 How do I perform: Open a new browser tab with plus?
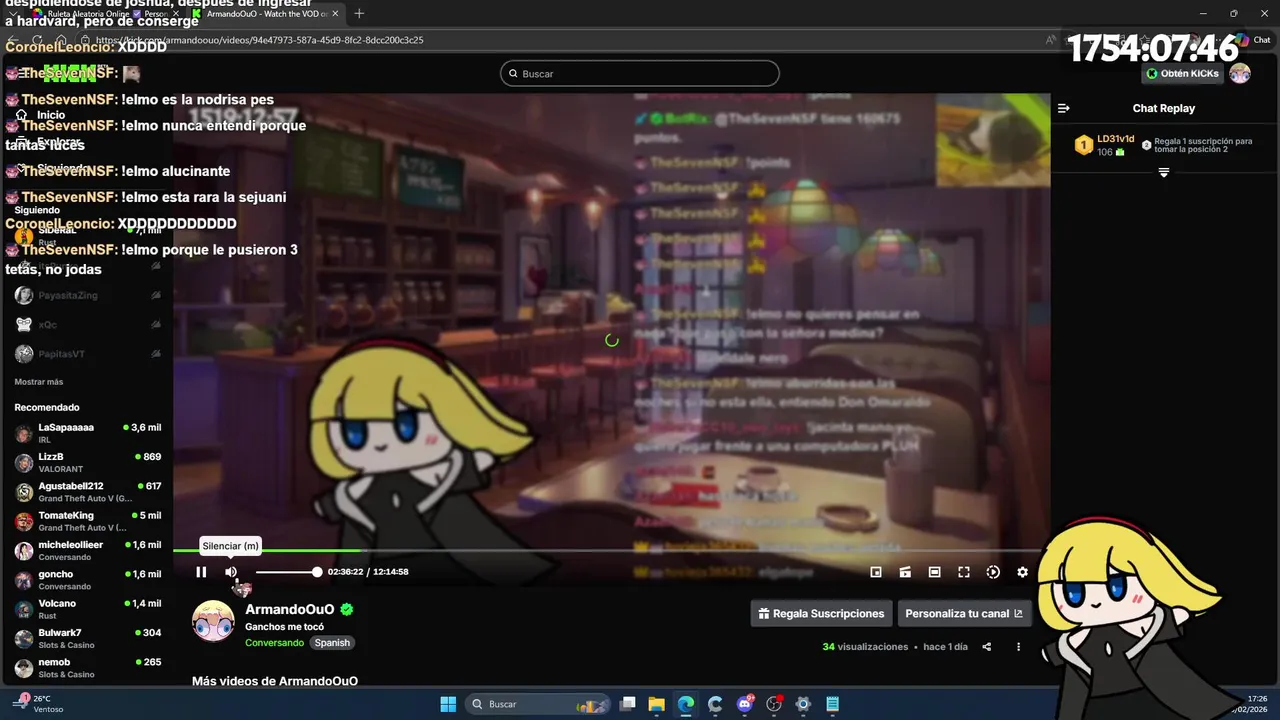pyautogui.click(x=359, y=13)
